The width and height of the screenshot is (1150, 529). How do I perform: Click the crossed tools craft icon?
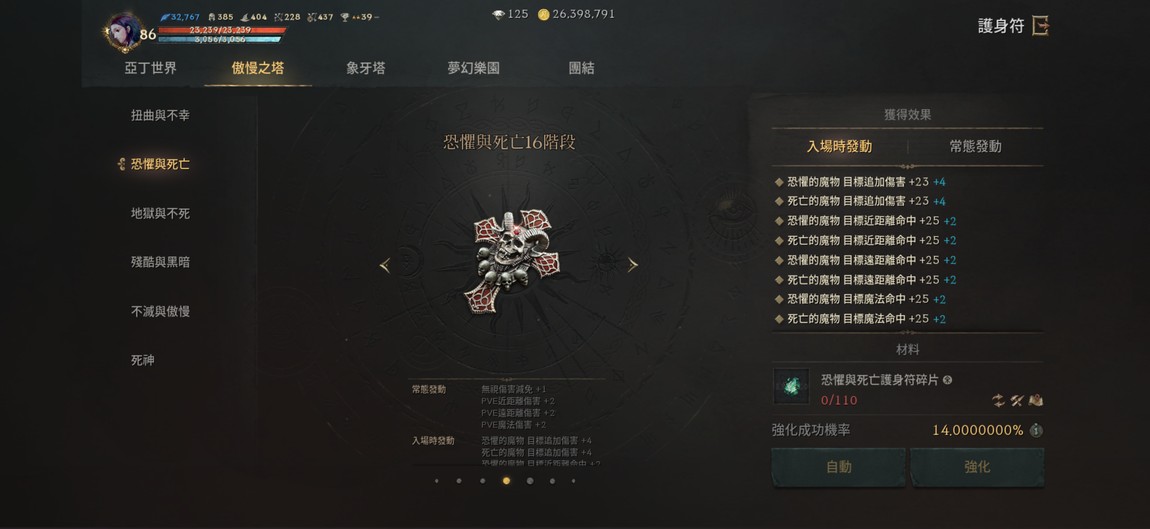pos(1017,400)
